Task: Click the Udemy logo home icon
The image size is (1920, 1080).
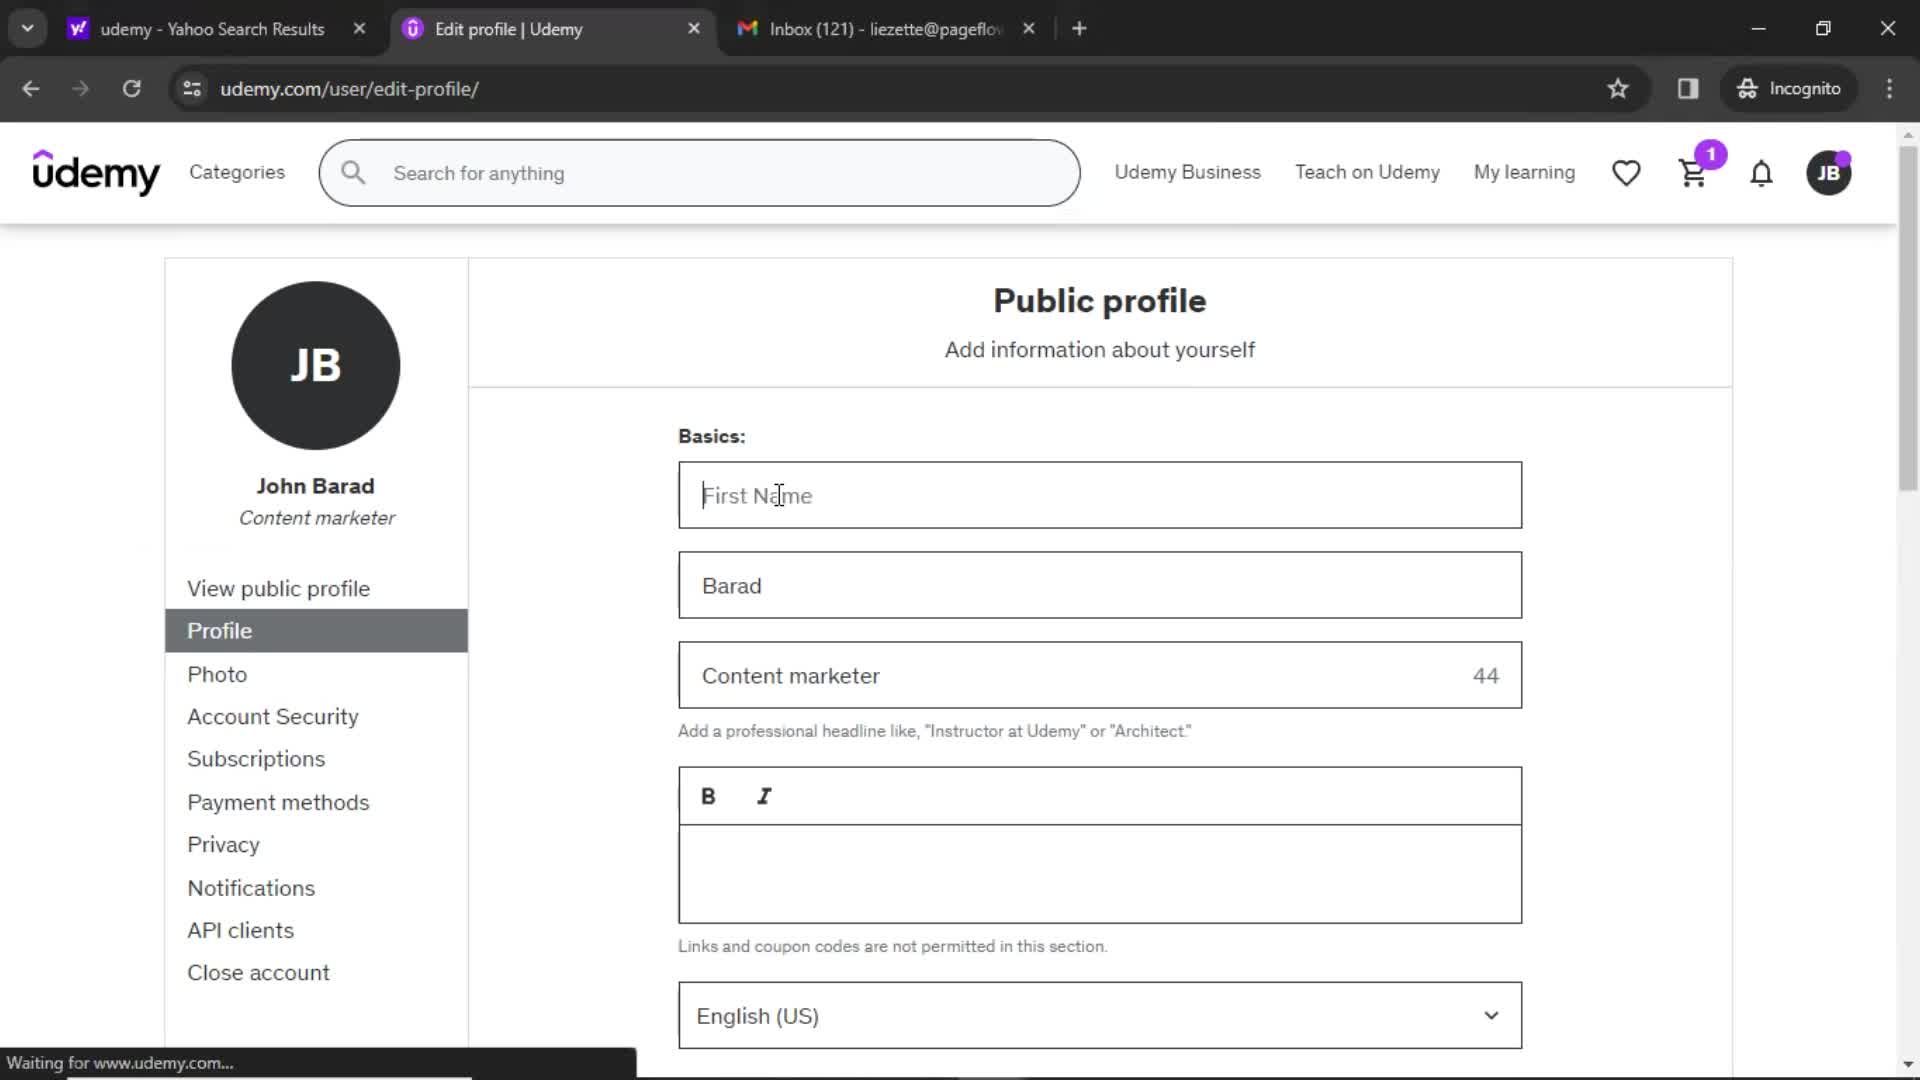Action: pos(95,173)
